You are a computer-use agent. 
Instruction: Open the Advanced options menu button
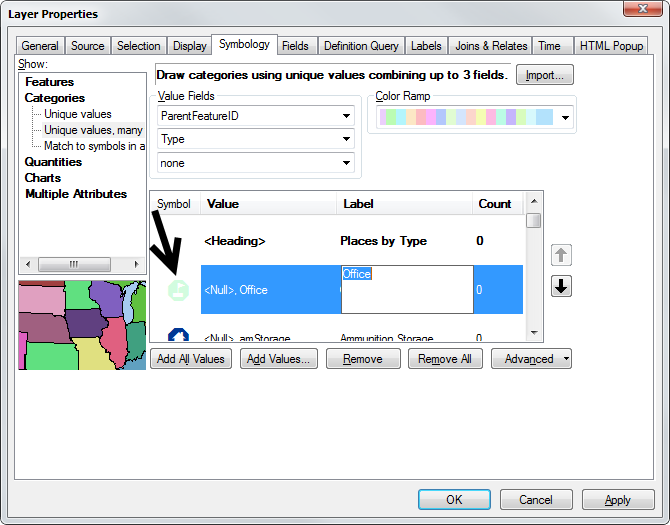[531, 359]
